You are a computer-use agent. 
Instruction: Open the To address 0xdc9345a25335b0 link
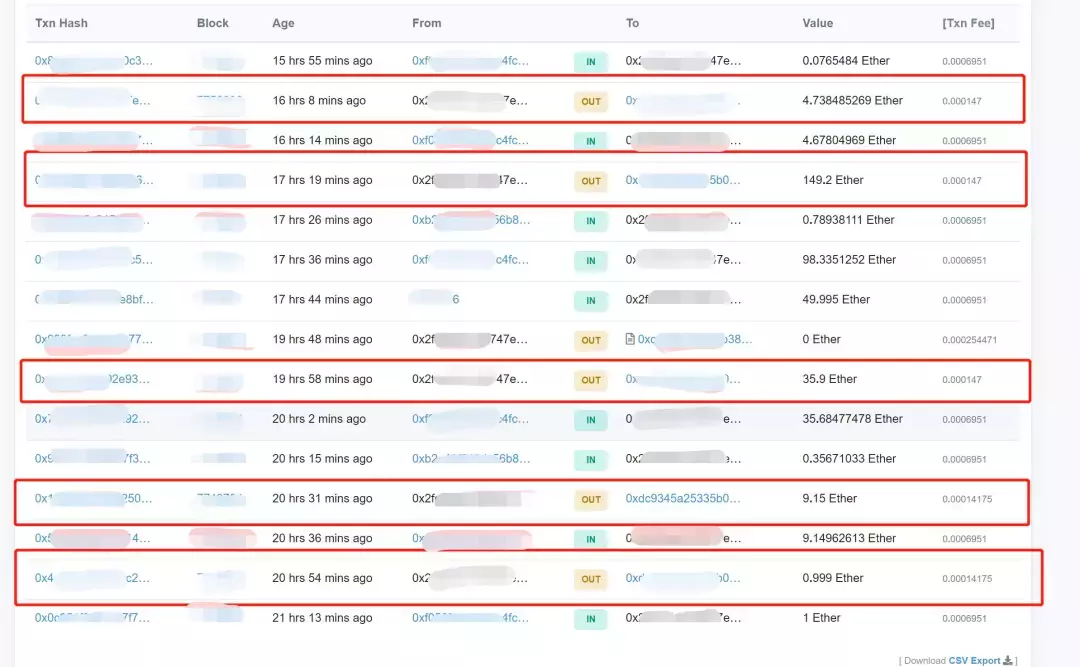point(683,498)
